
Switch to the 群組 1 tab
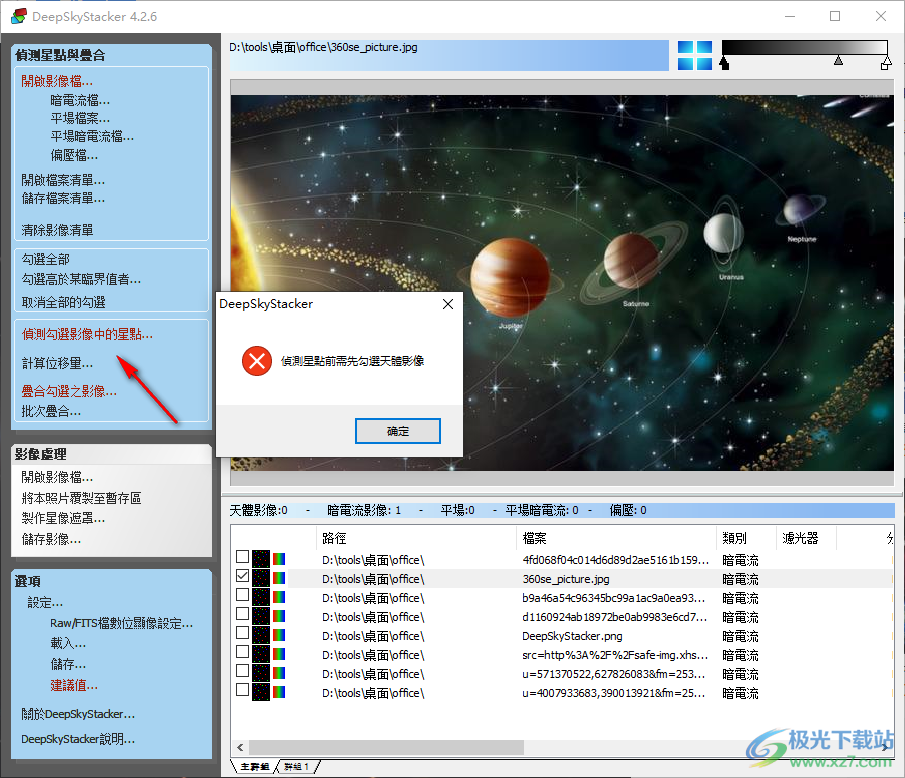[x=297, y=766]
